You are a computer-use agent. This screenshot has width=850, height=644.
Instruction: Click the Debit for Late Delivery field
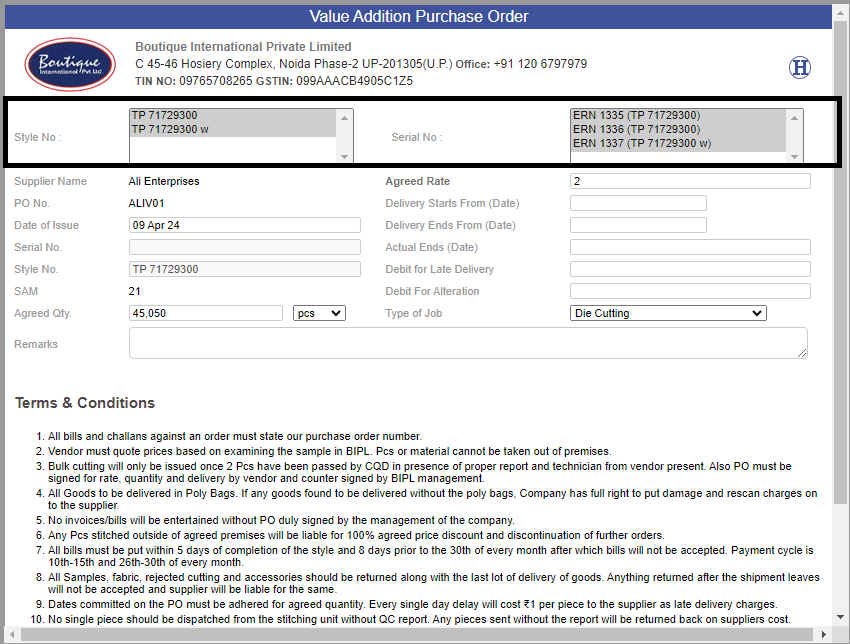tap(690, 269)
